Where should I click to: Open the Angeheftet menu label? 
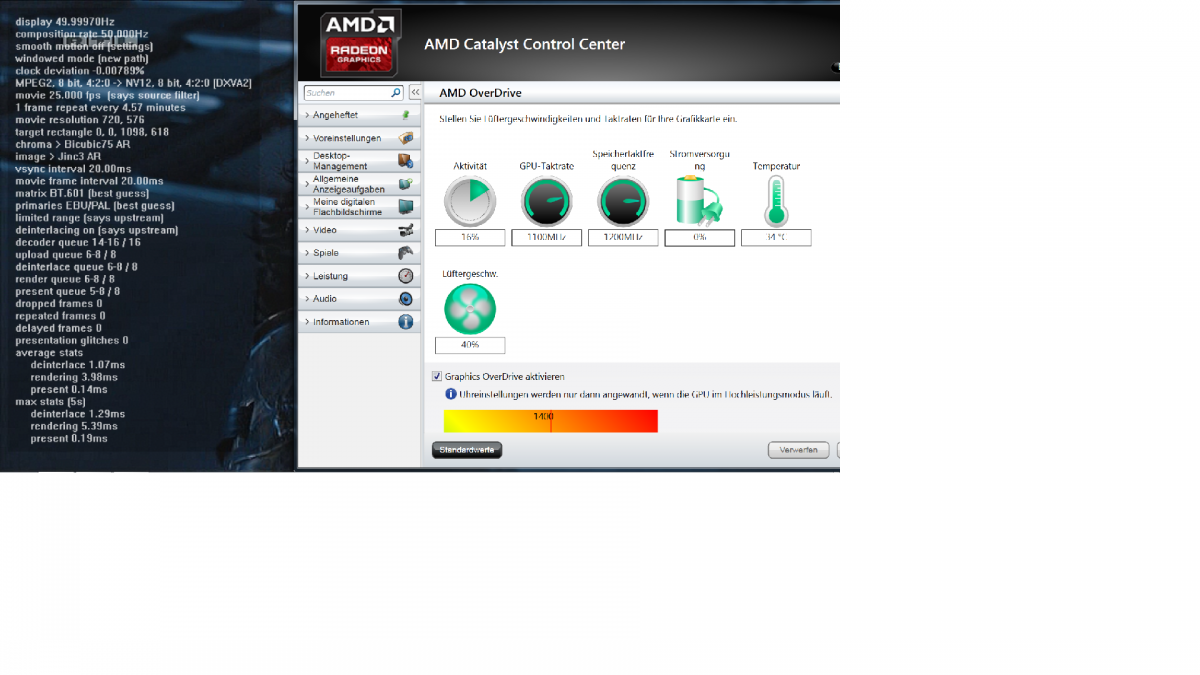(335, 116)
